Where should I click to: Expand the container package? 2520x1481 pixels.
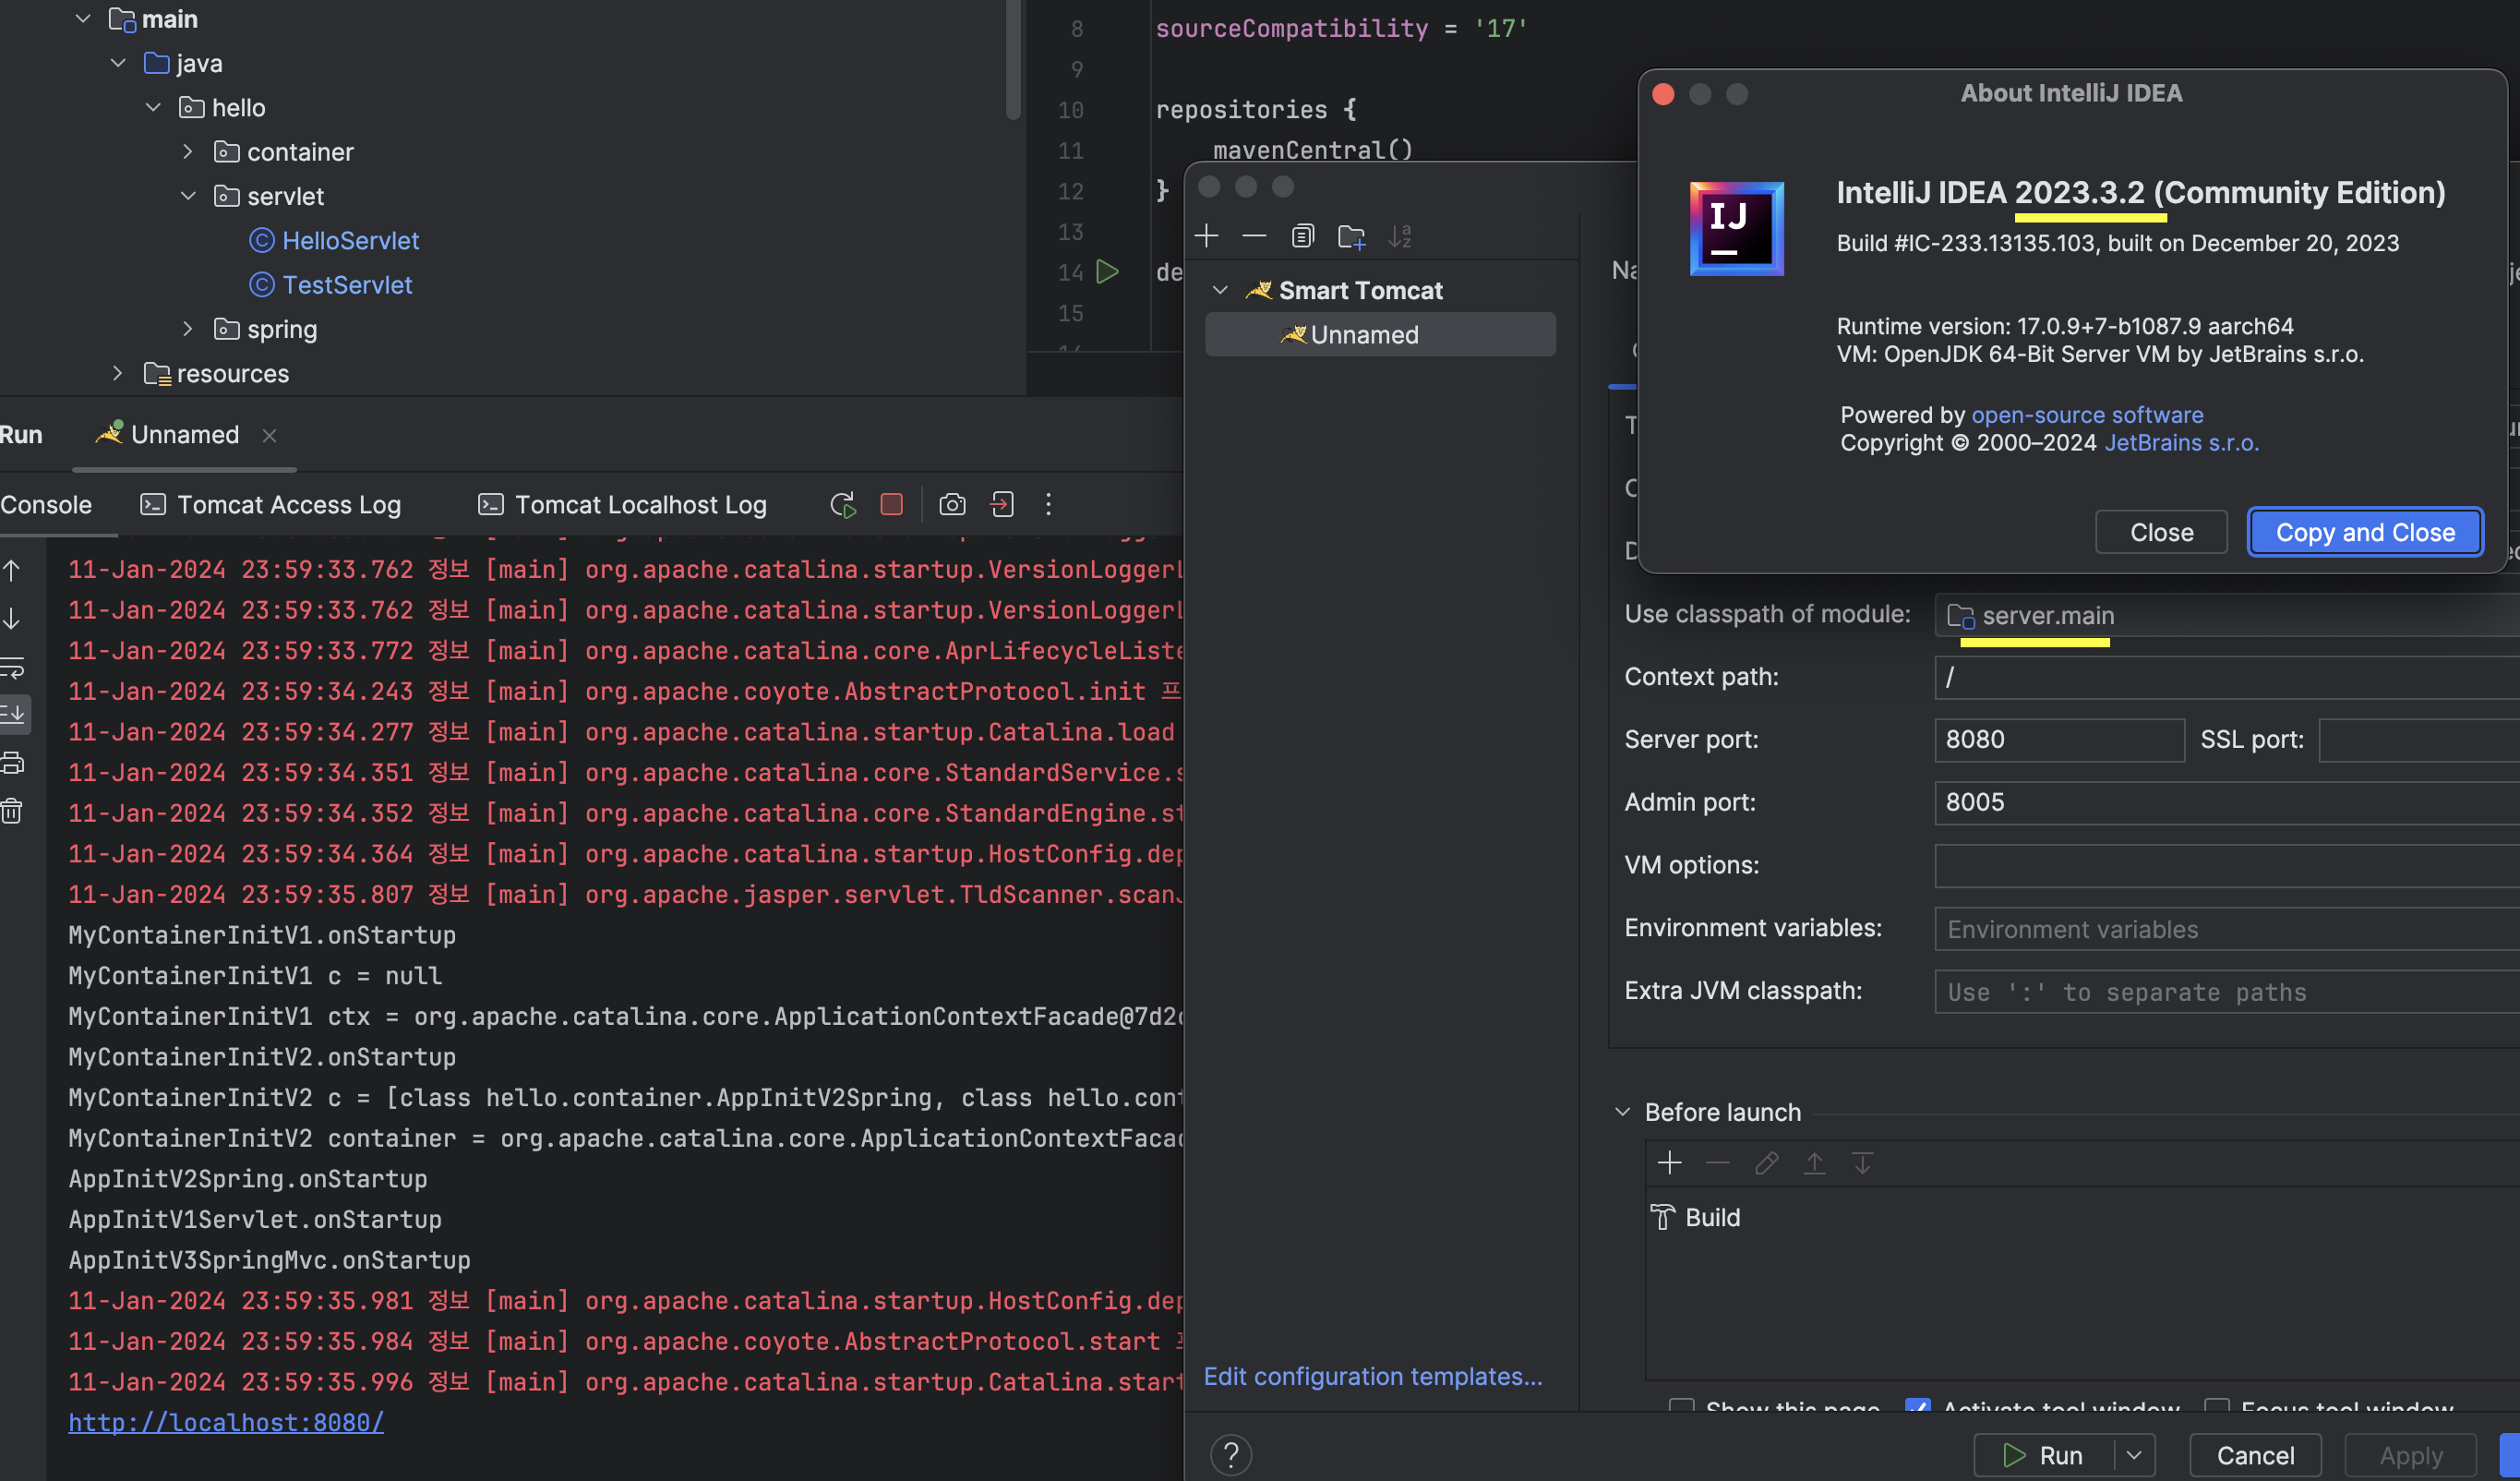pos(188,151)
